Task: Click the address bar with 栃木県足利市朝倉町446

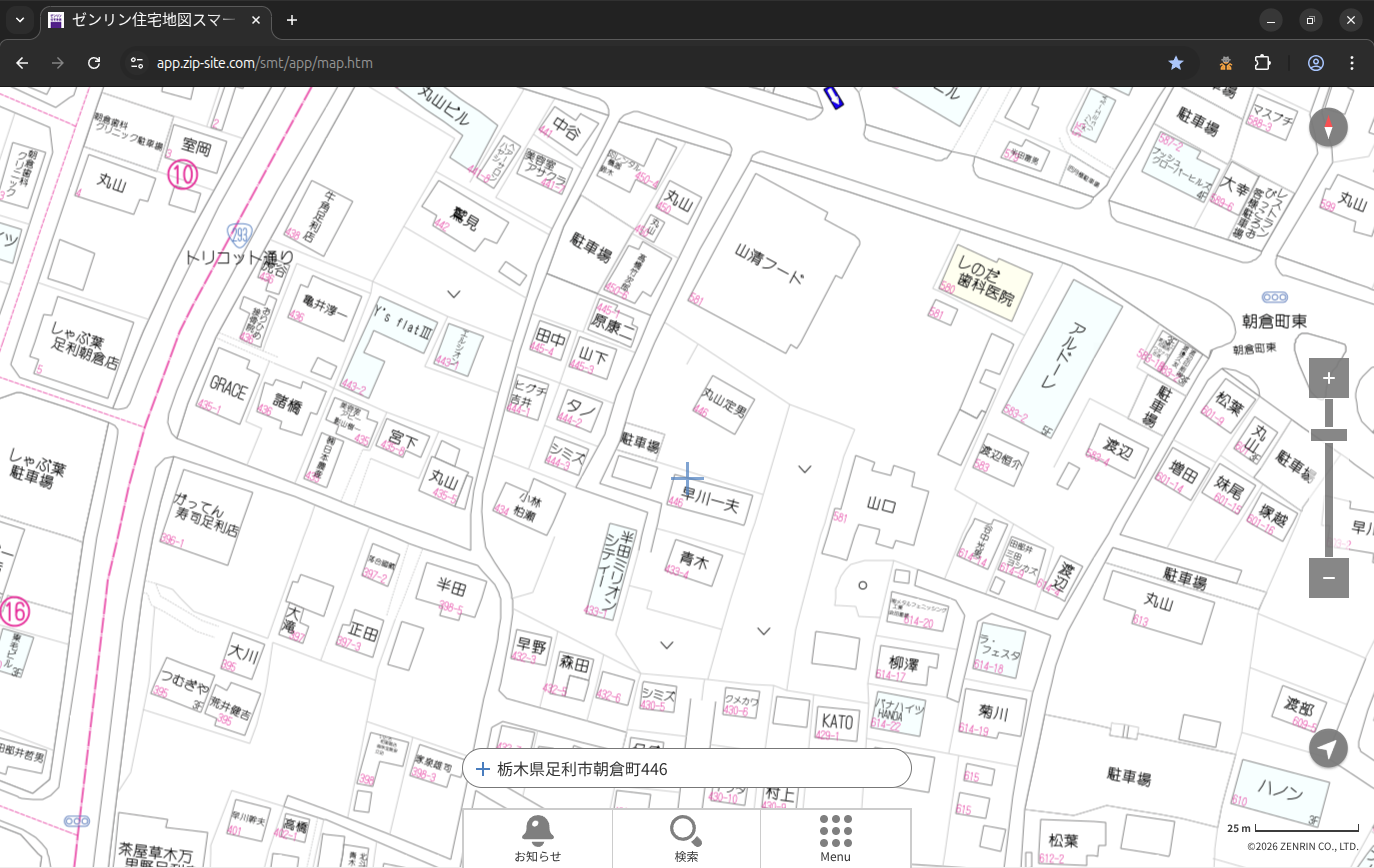Action: [x=686, y=769]
